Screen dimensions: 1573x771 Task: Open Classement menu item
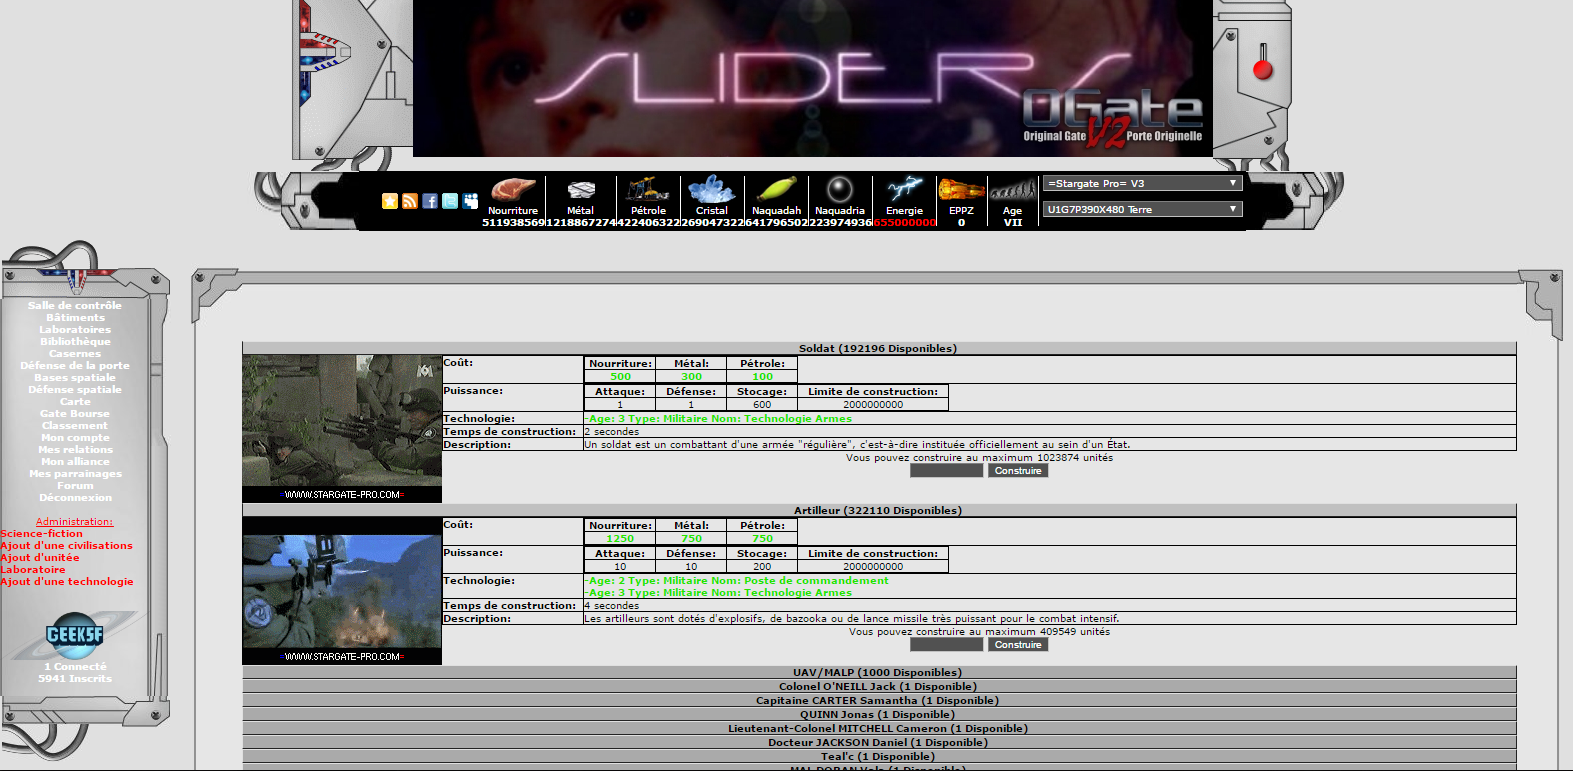tap(75, 426)
